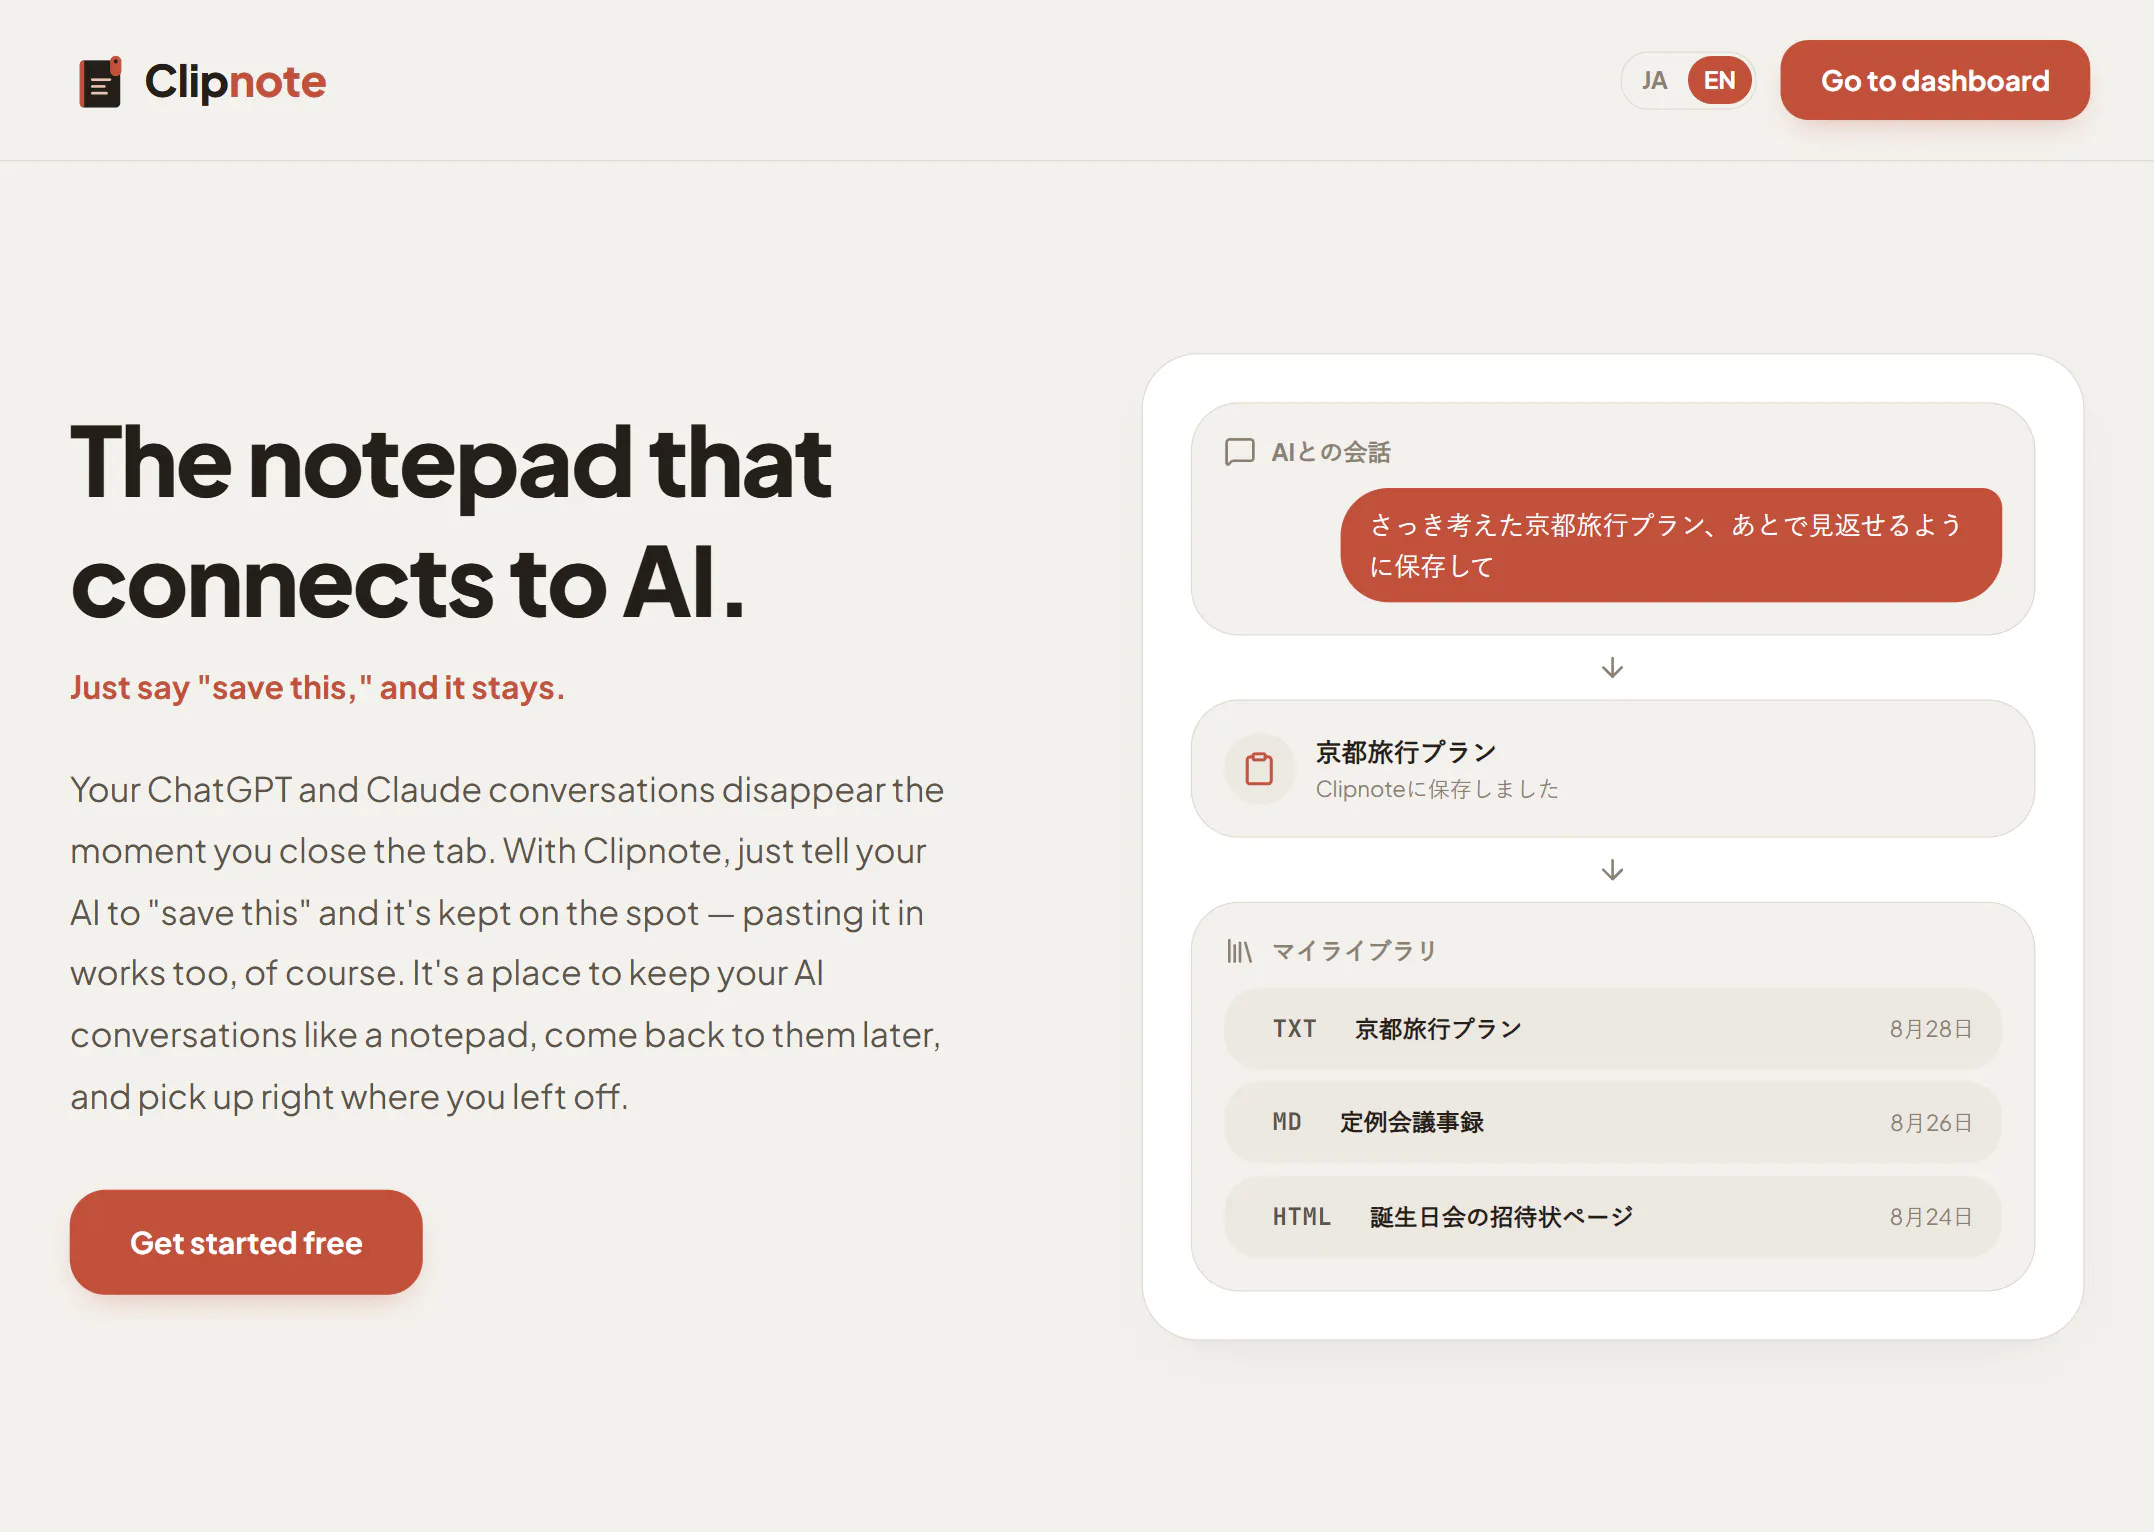Click the MD file type badge
The height and width of the screenshot is (1532, 2154).
click(1287, 1122)
